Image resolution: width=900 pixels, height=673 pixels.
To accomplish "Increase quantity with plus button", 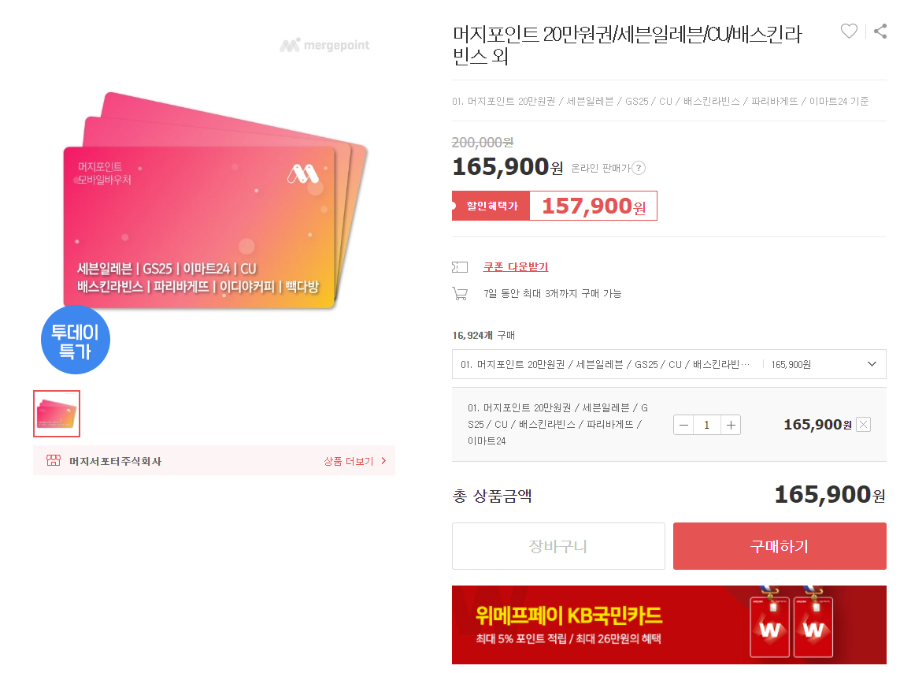I will click(731, 425).
